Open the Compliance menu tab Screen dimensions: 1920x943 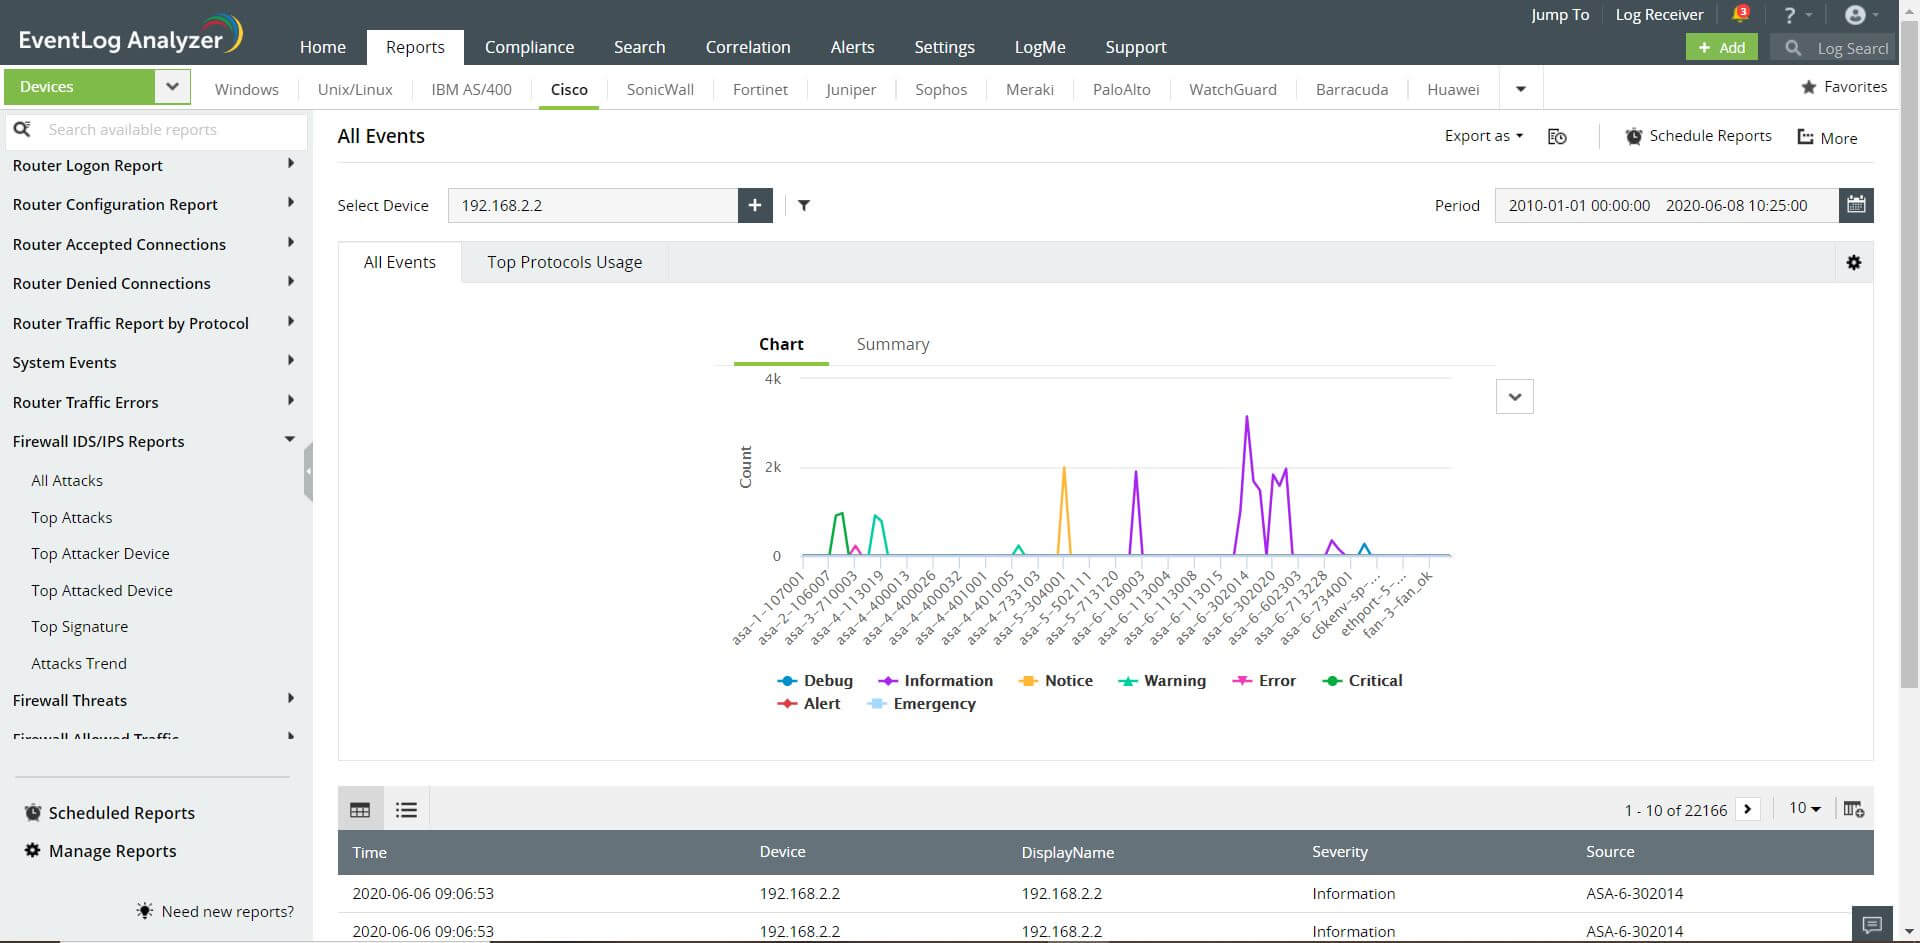coord(529,47)
